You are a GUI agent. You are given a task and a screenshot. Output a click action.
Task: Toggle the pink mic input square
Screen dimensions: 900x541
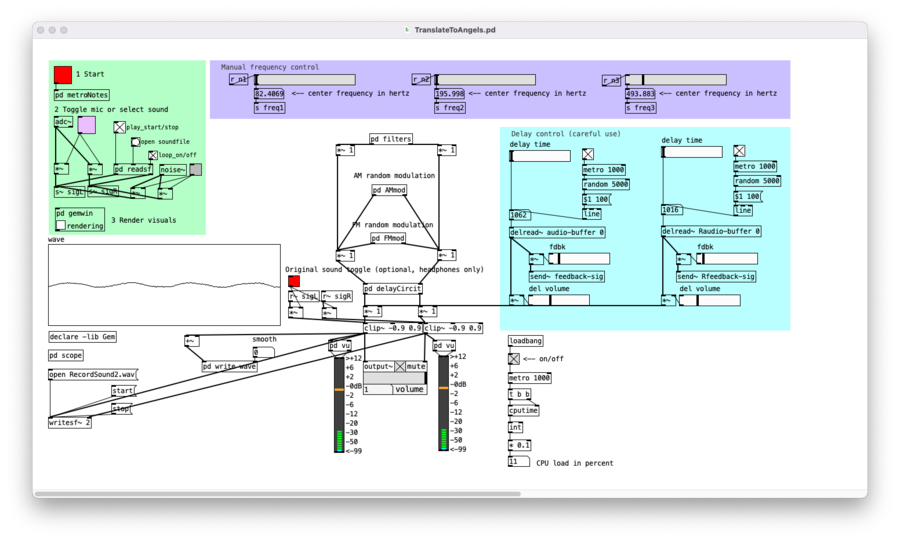[87, 125]
